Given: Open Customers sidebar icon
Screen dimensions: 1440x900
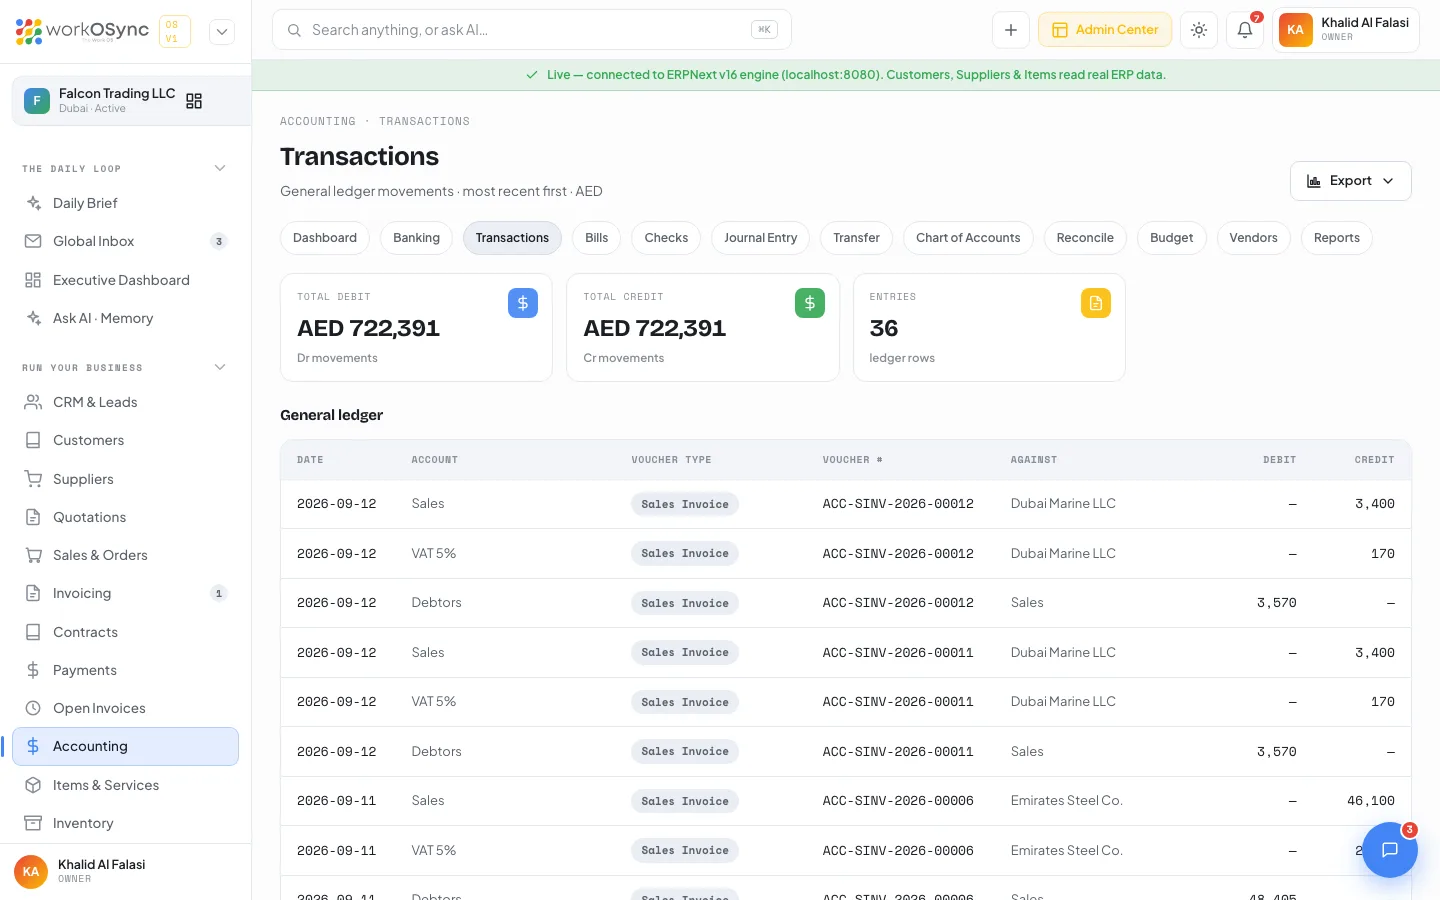Looking at the screenshot, I should pyautogui.click(x=33, y=440).
